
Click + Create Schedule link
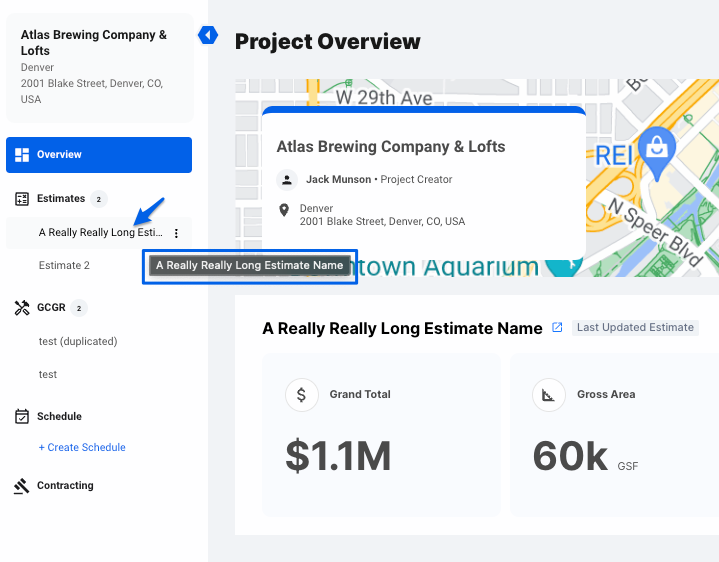point(82,447)
